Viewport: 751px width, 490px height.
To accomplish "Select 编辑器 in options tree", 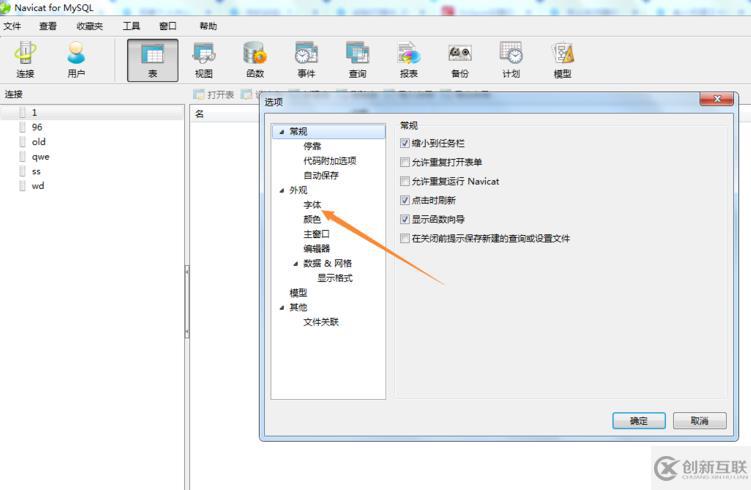I will pyautogui.click(x=317, y=249).
